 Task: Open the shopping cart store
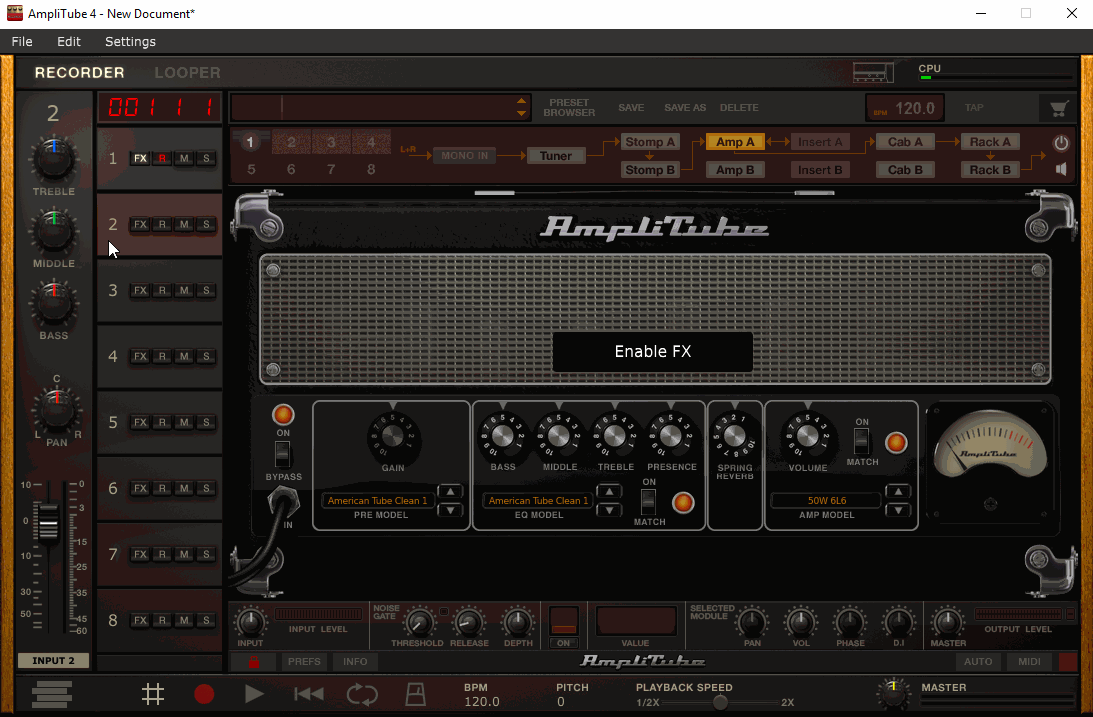click(x=1055, y=108)
